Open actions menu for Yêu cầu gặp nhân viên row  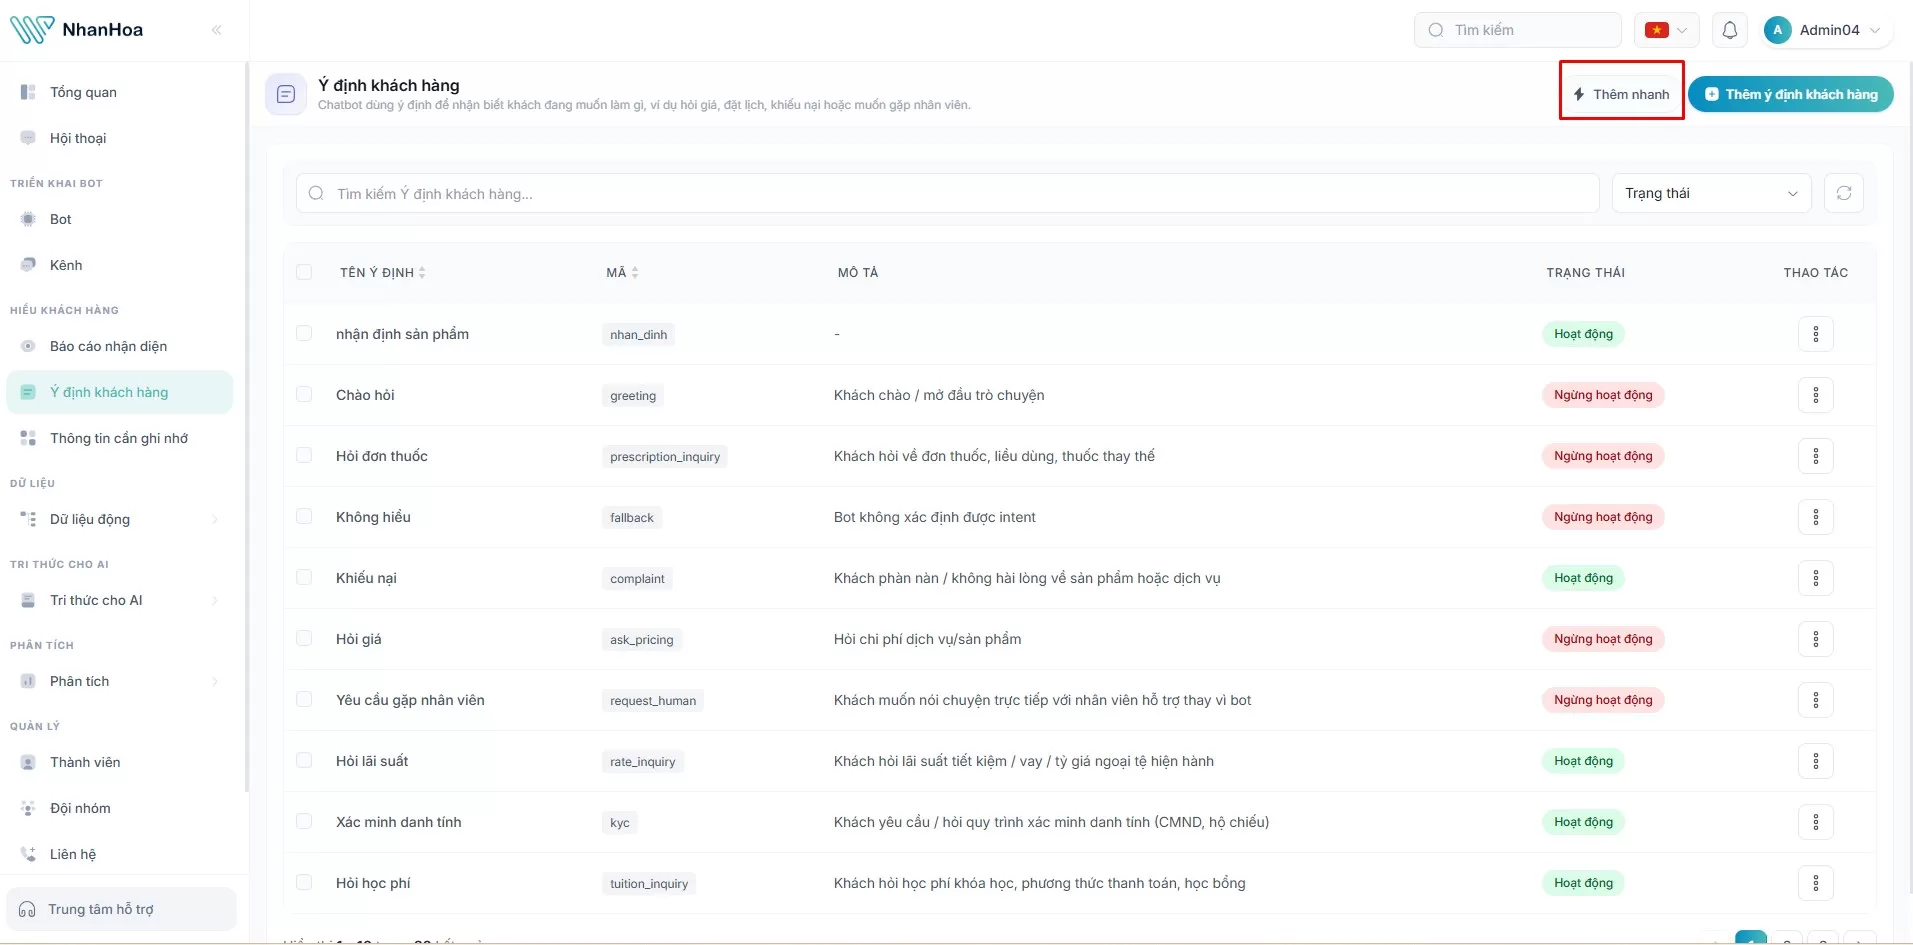[x=1816, y=700]
